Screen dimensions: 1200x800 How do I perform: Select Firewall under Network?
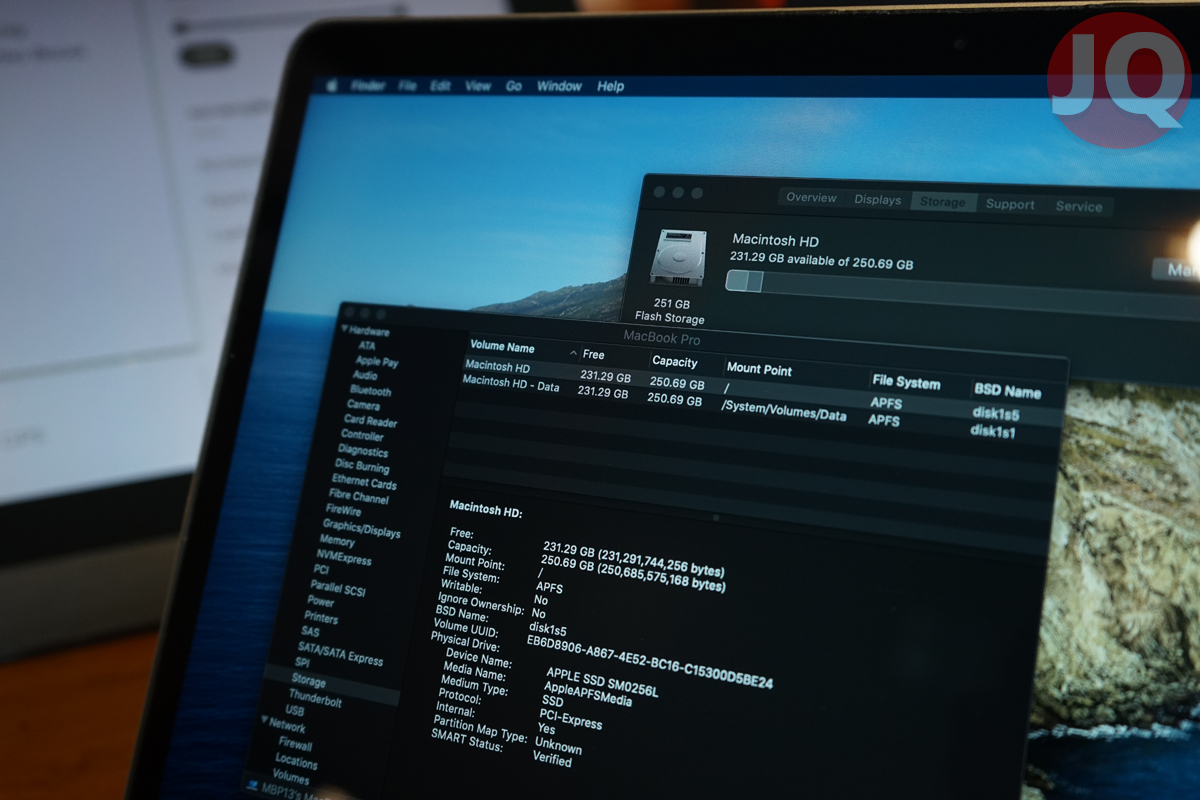(x=295, y=745)
